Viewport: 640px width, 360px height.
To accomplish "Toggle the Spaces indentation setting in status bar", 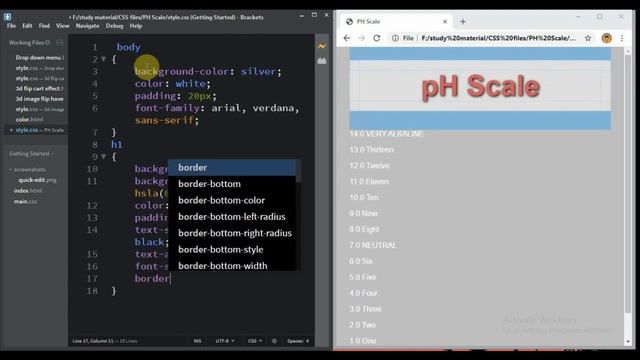I will pyautogui.click(x=298, y=341).
